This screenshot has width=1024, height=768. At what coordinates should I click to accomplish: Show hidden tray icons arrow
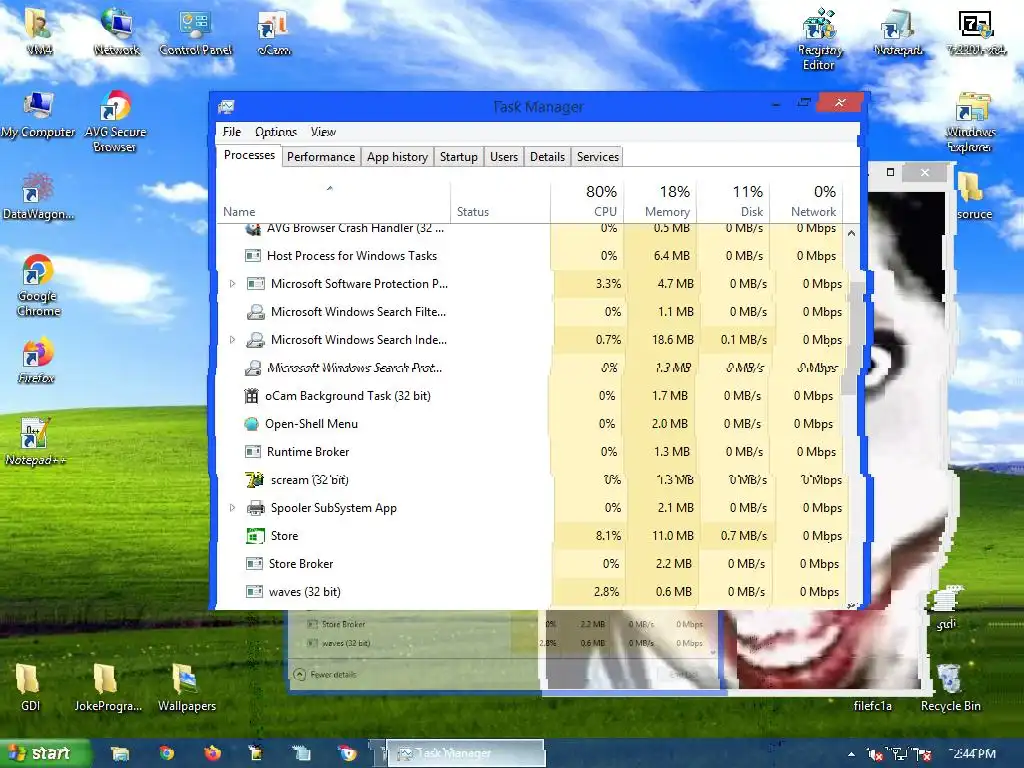(851, 754)
